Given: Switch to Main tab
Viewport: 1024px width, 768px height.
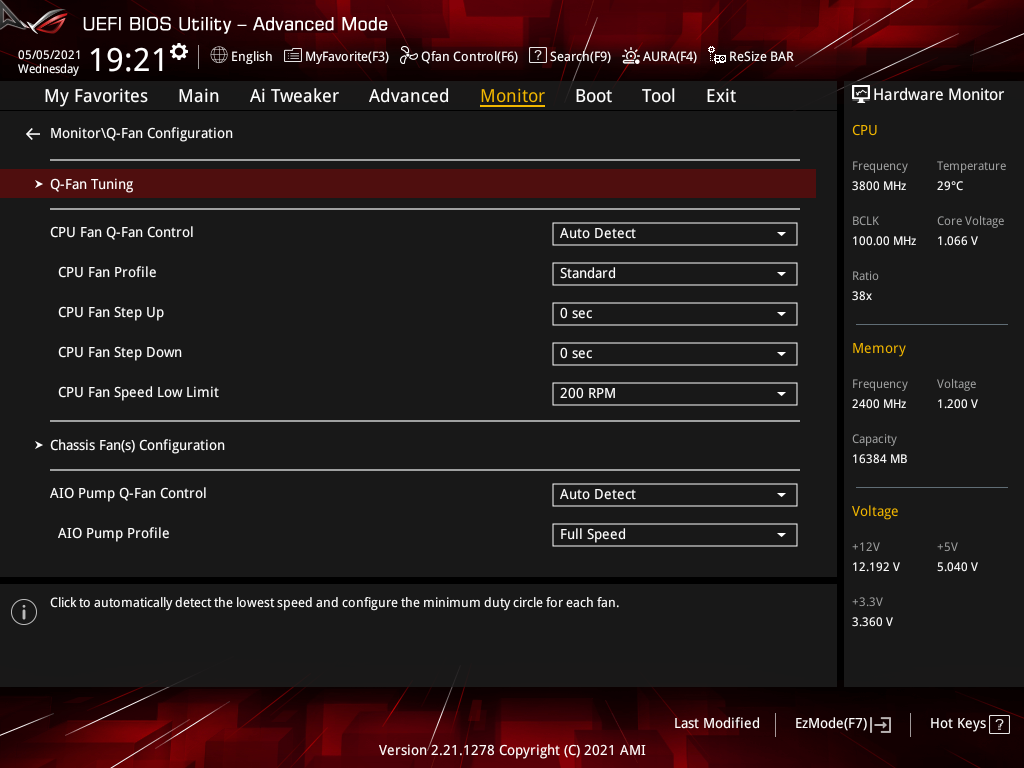Looking at the screenshot, I should pyautogui.click(x=199, y=96).
